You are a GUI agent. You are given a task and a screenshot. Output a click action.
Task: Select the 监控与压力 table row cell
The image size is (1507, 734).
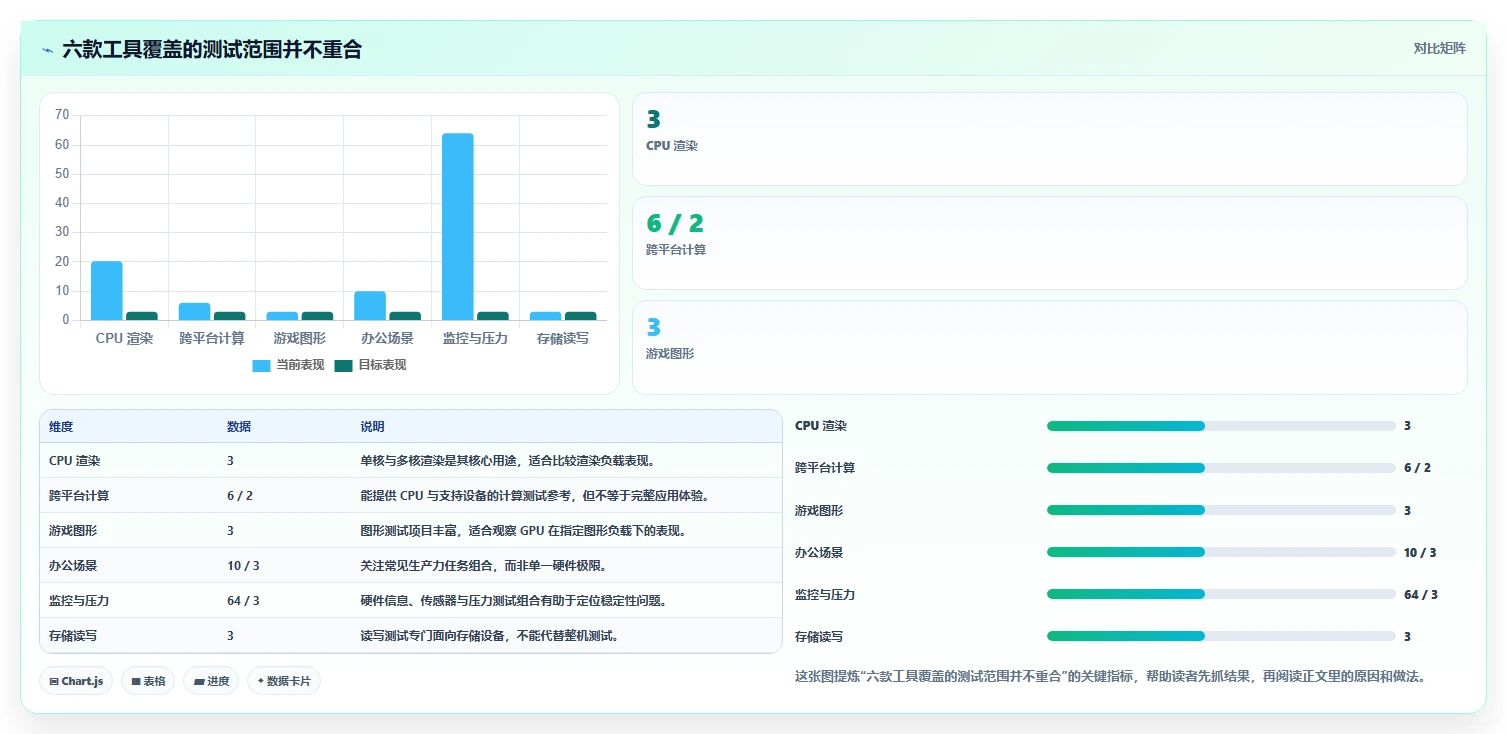[79, 601]
